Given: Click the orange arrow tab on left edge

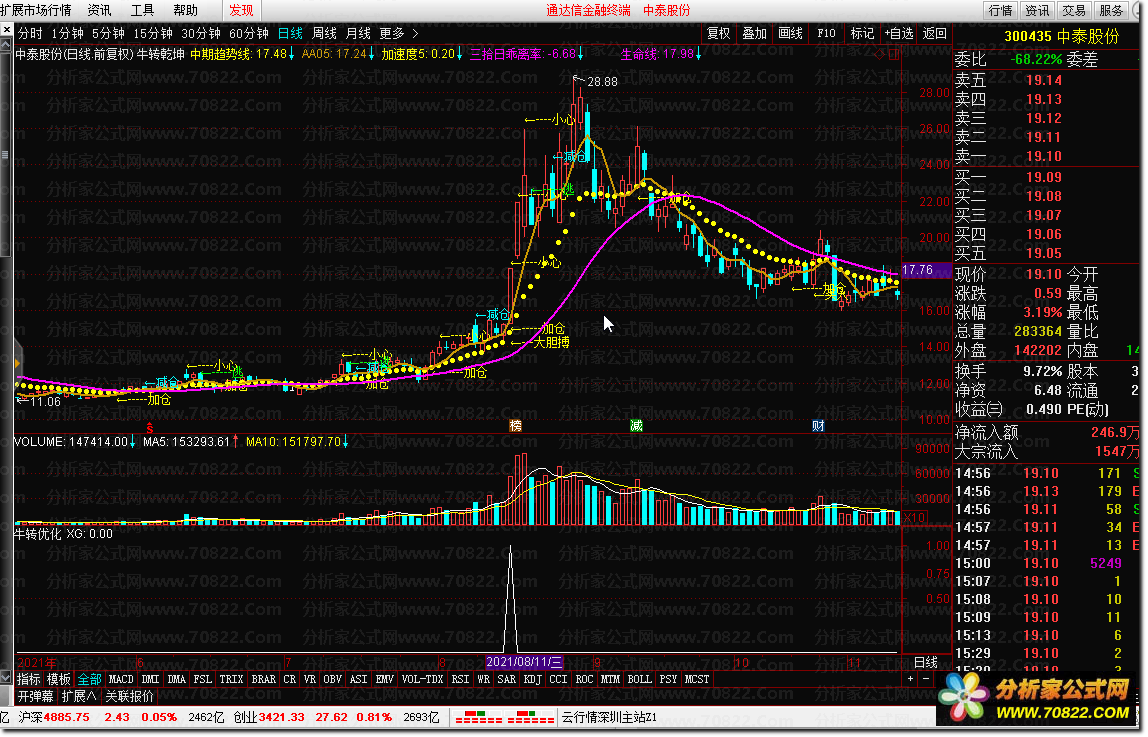Looking at the screenshot, I should click(x=16, y=363).
